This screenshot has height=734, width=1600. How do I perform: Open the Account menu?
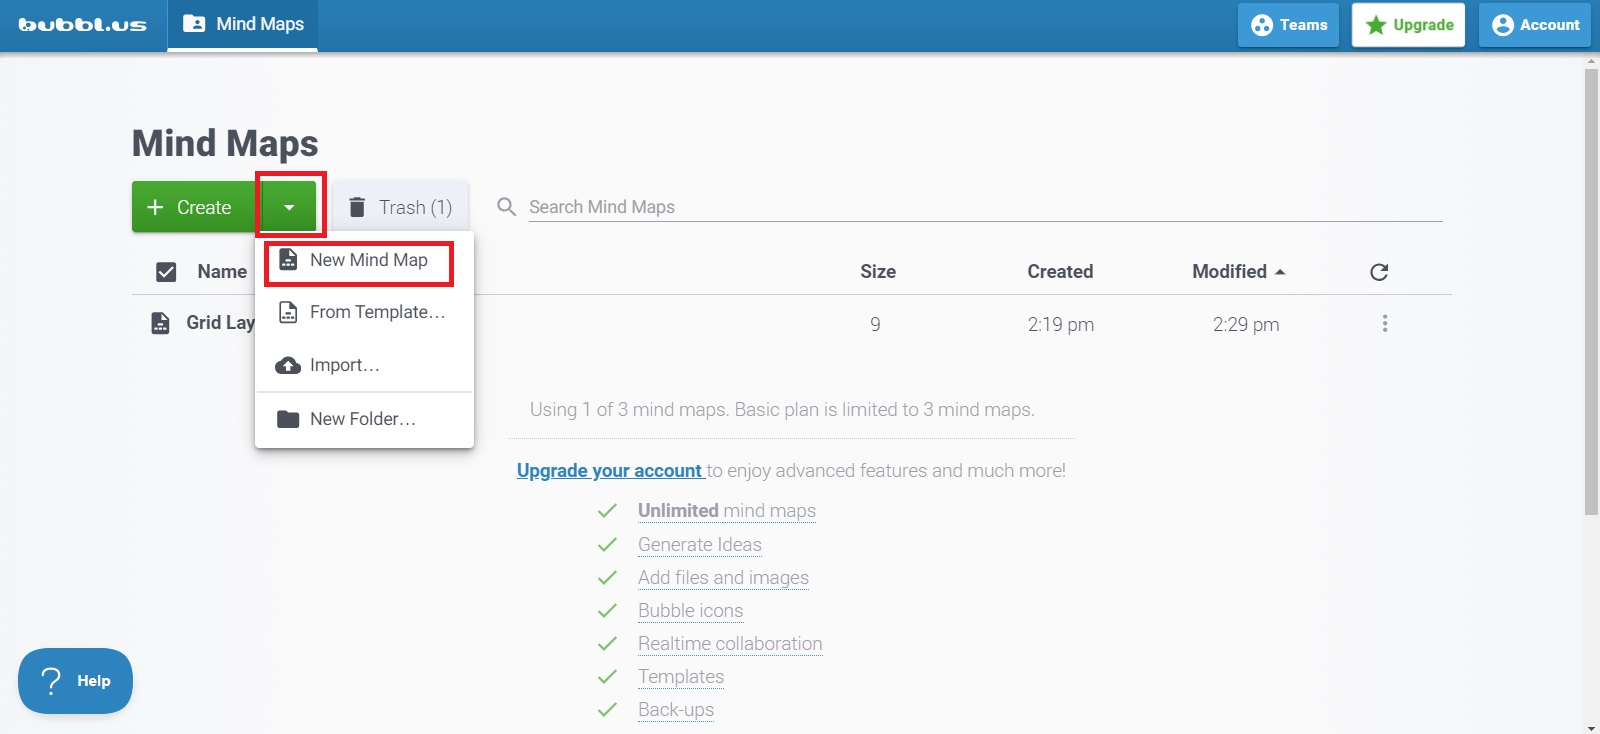pos(1535,25)
